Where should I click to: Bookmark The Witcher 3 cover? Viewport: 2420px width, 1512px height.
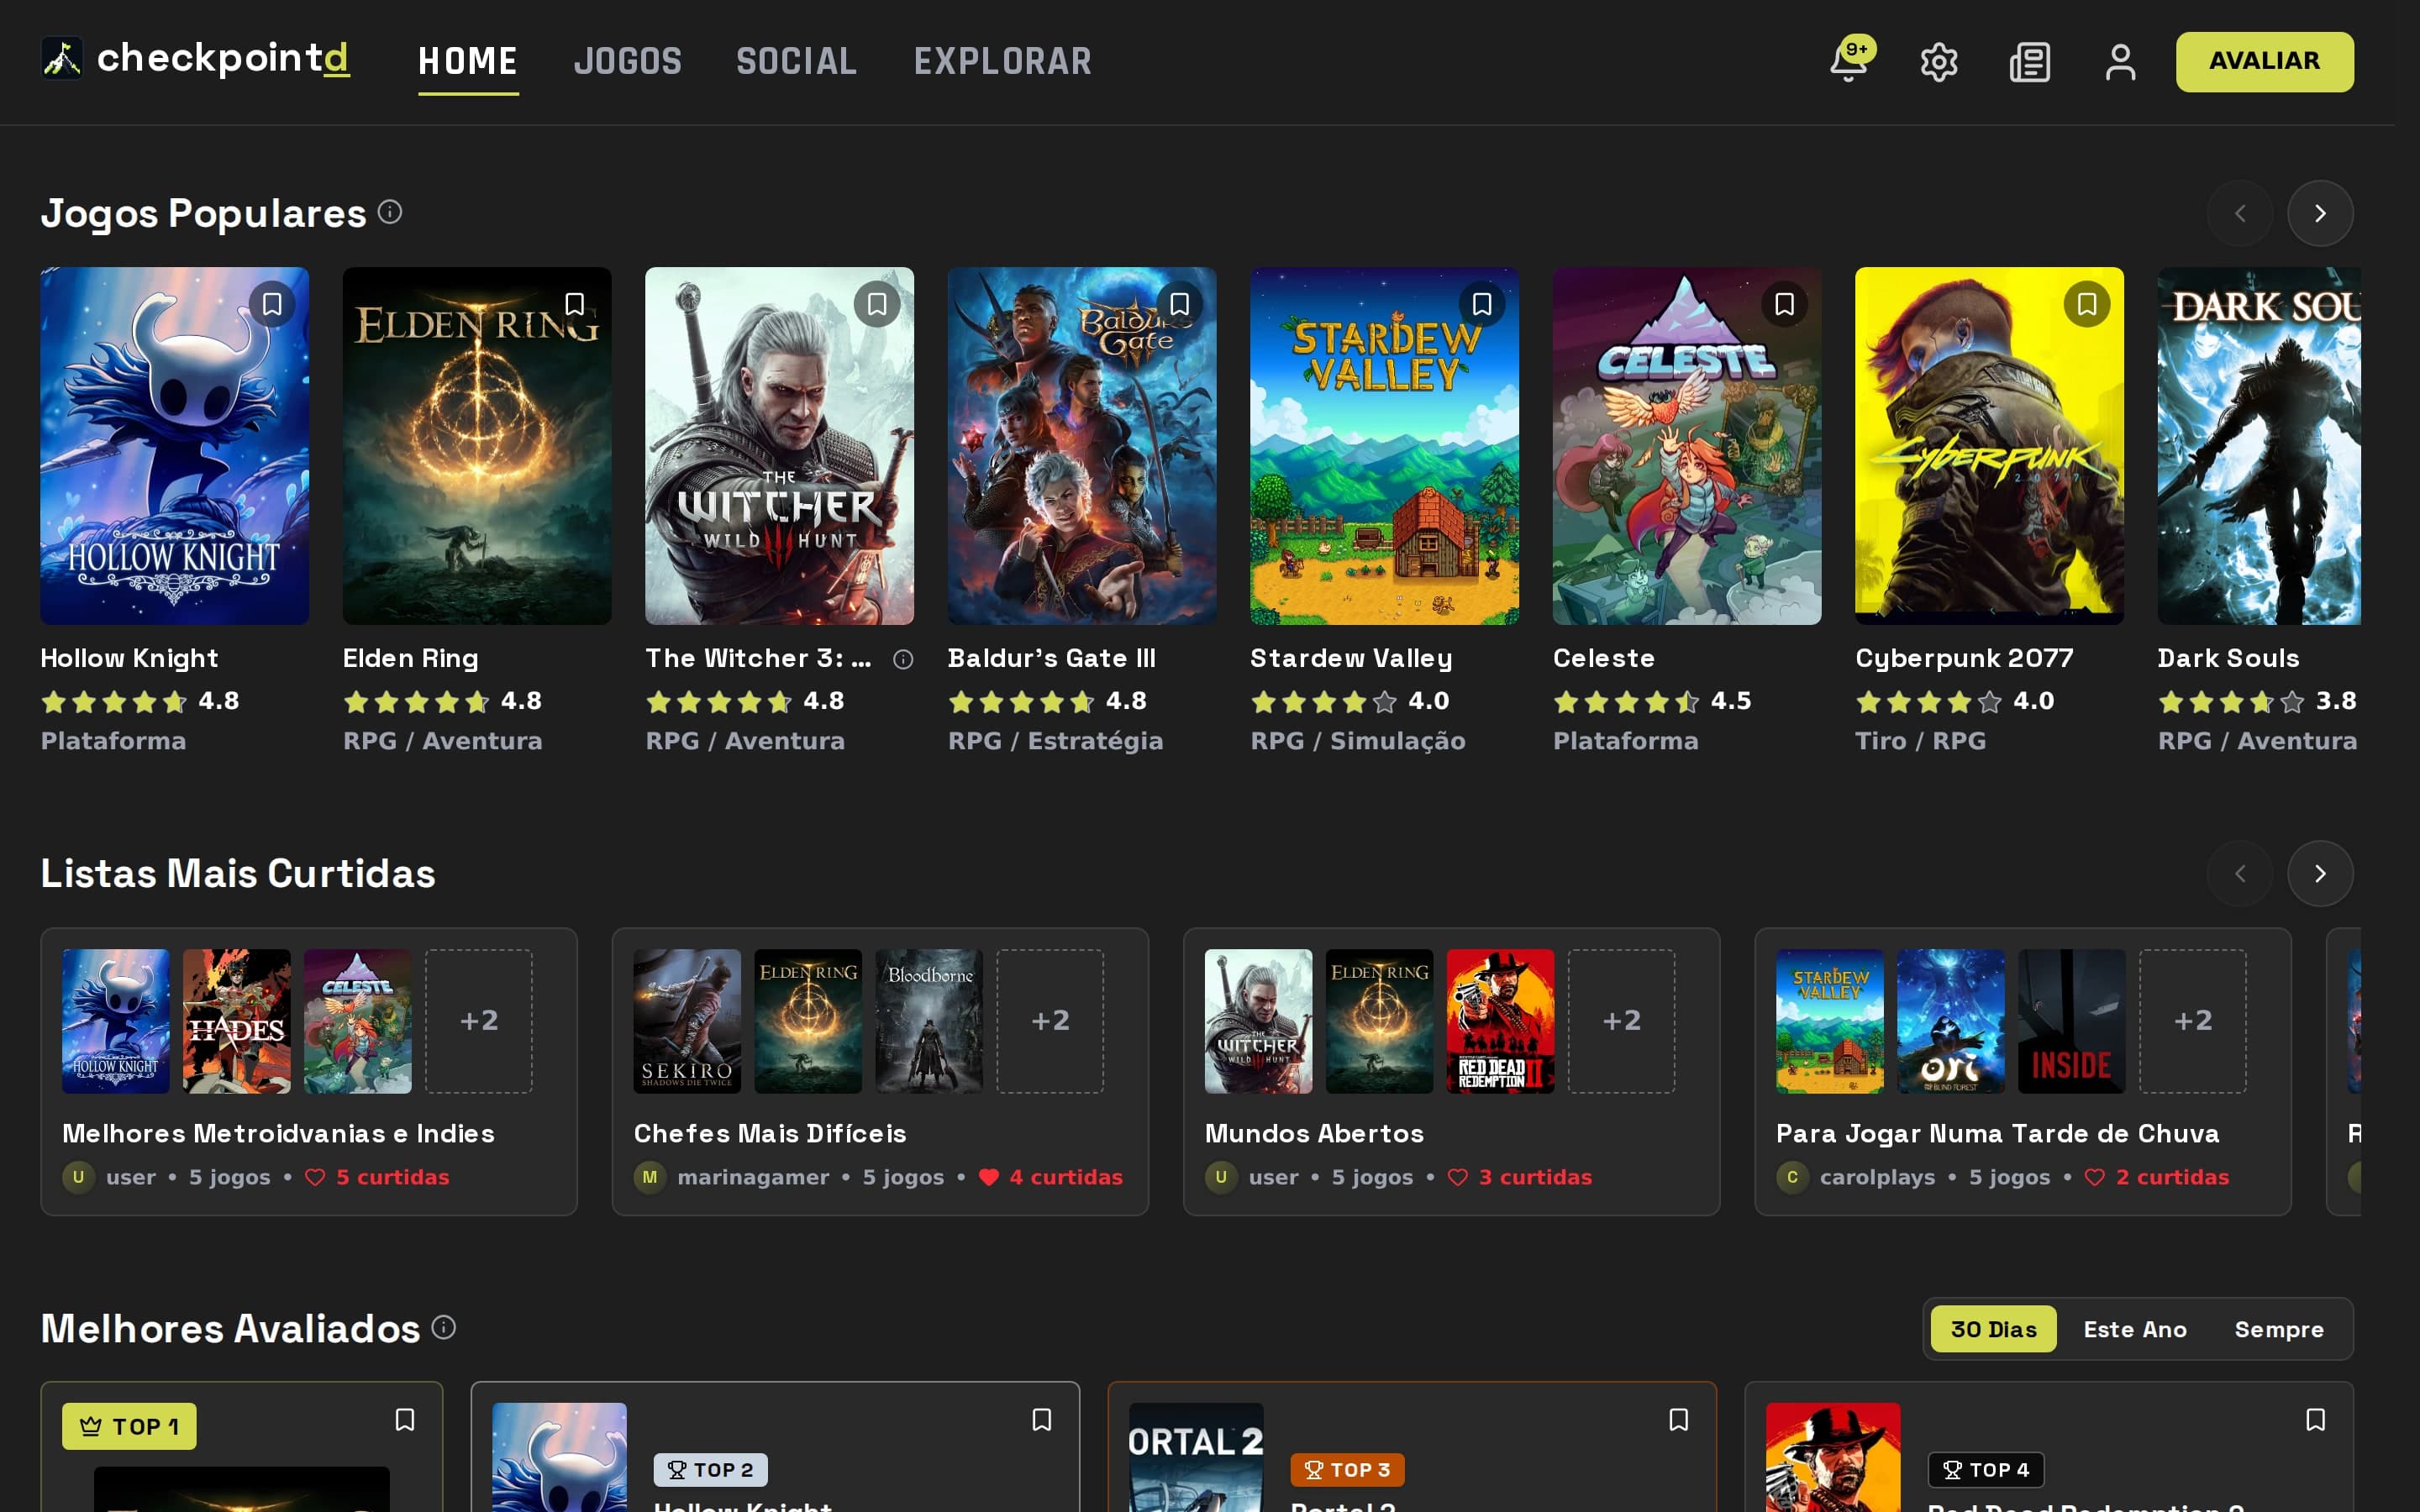pos(877,303)
